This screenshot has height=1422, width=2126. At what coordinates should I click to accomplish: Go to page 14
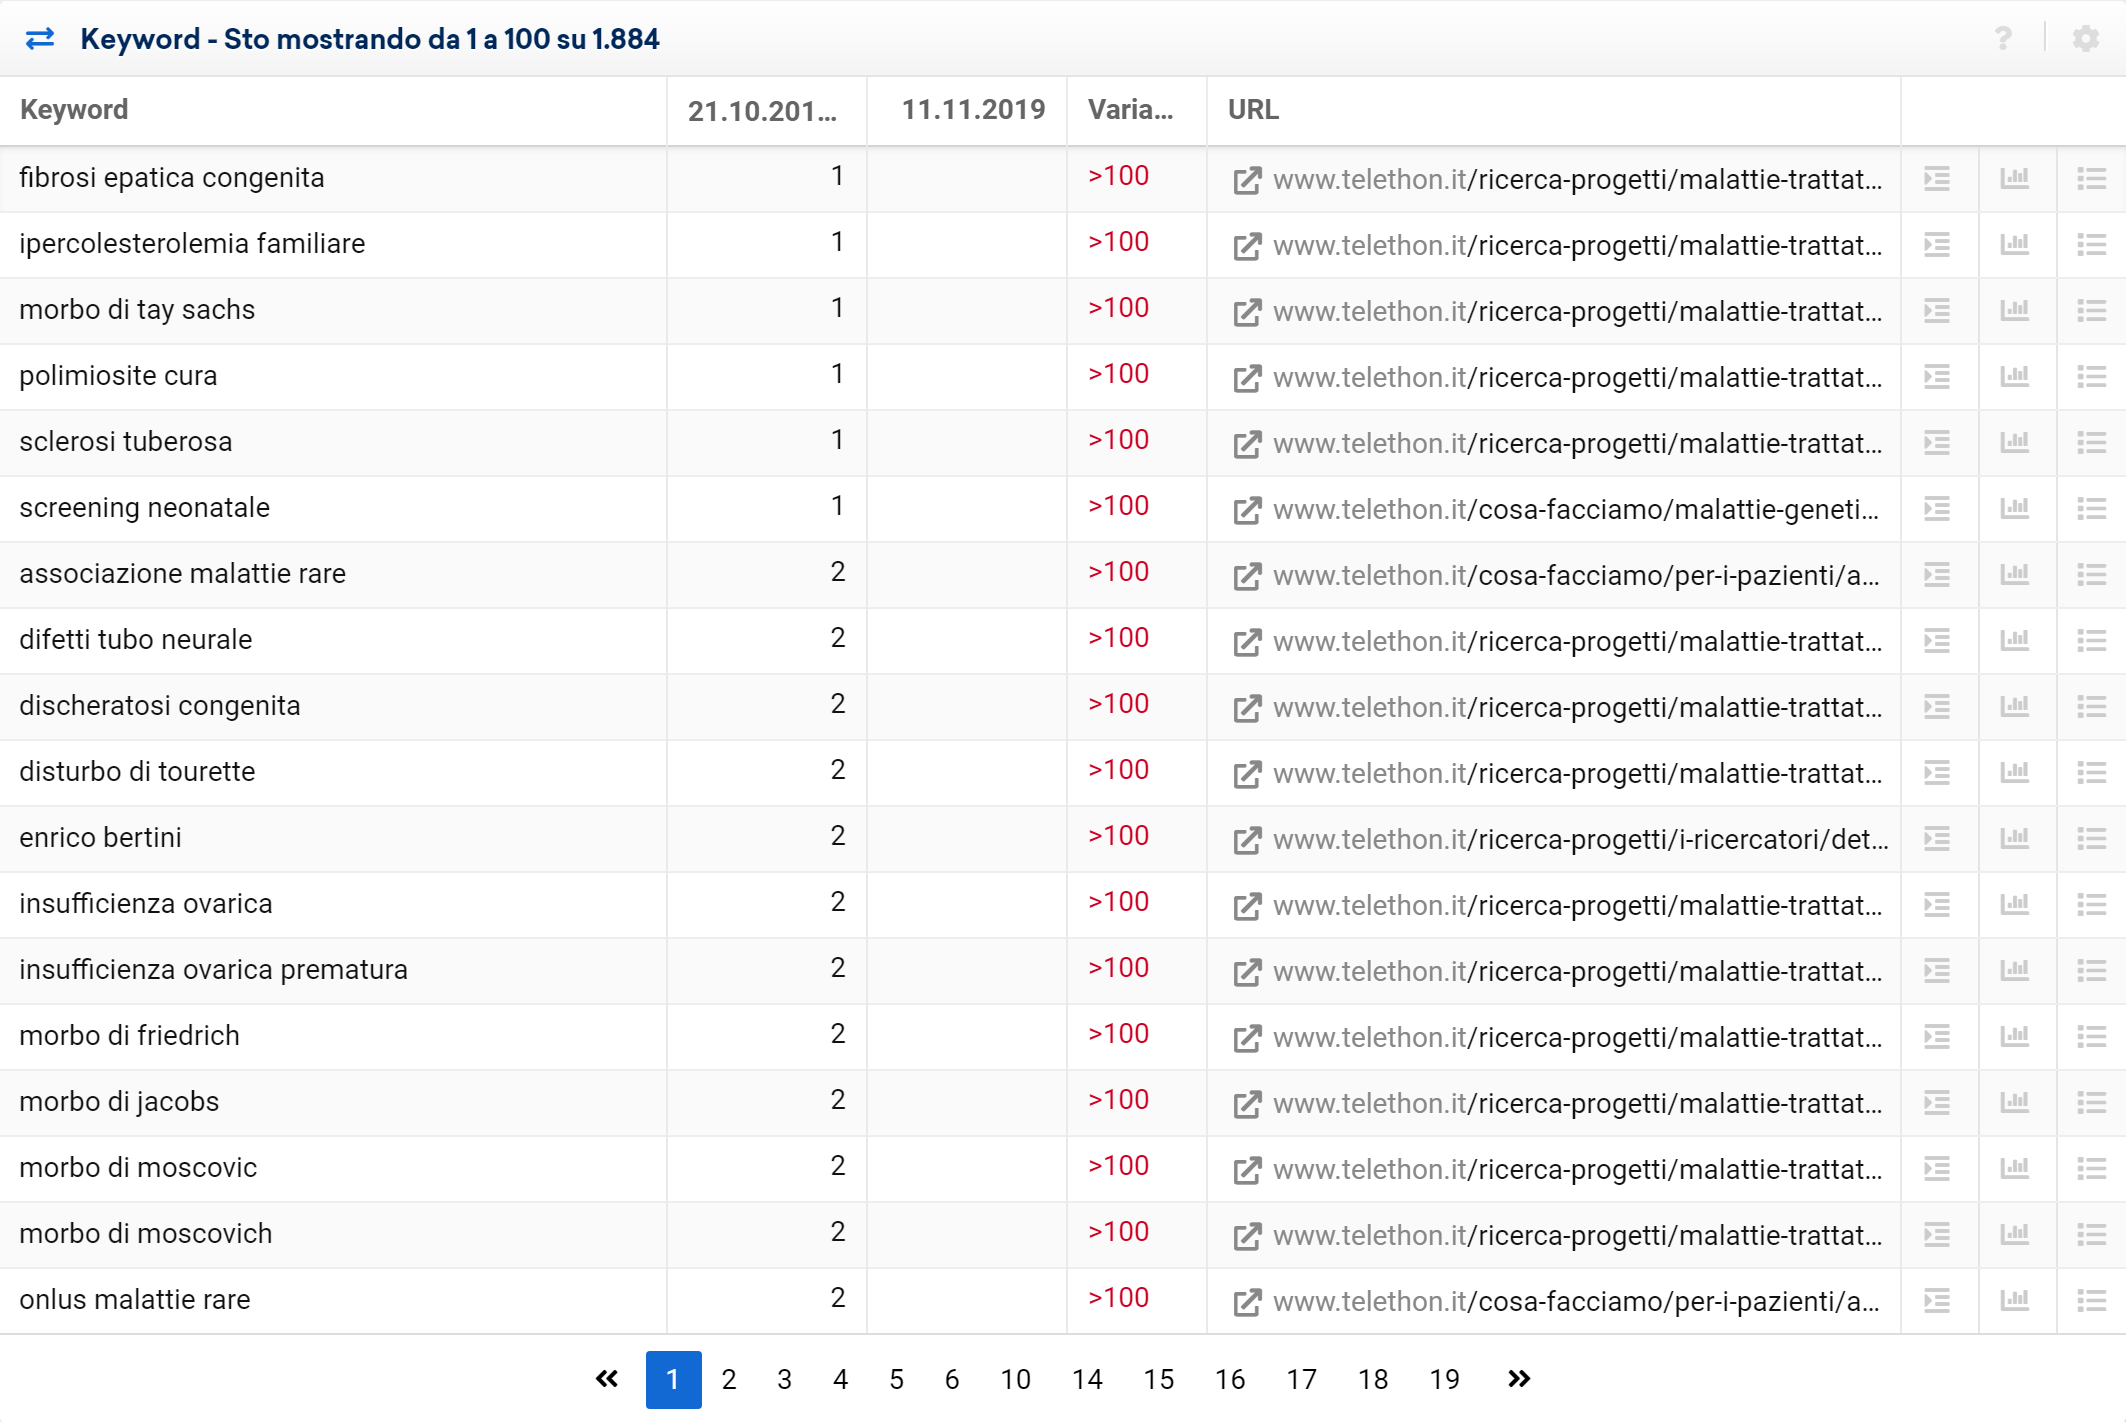(x=1087, y=1380)
